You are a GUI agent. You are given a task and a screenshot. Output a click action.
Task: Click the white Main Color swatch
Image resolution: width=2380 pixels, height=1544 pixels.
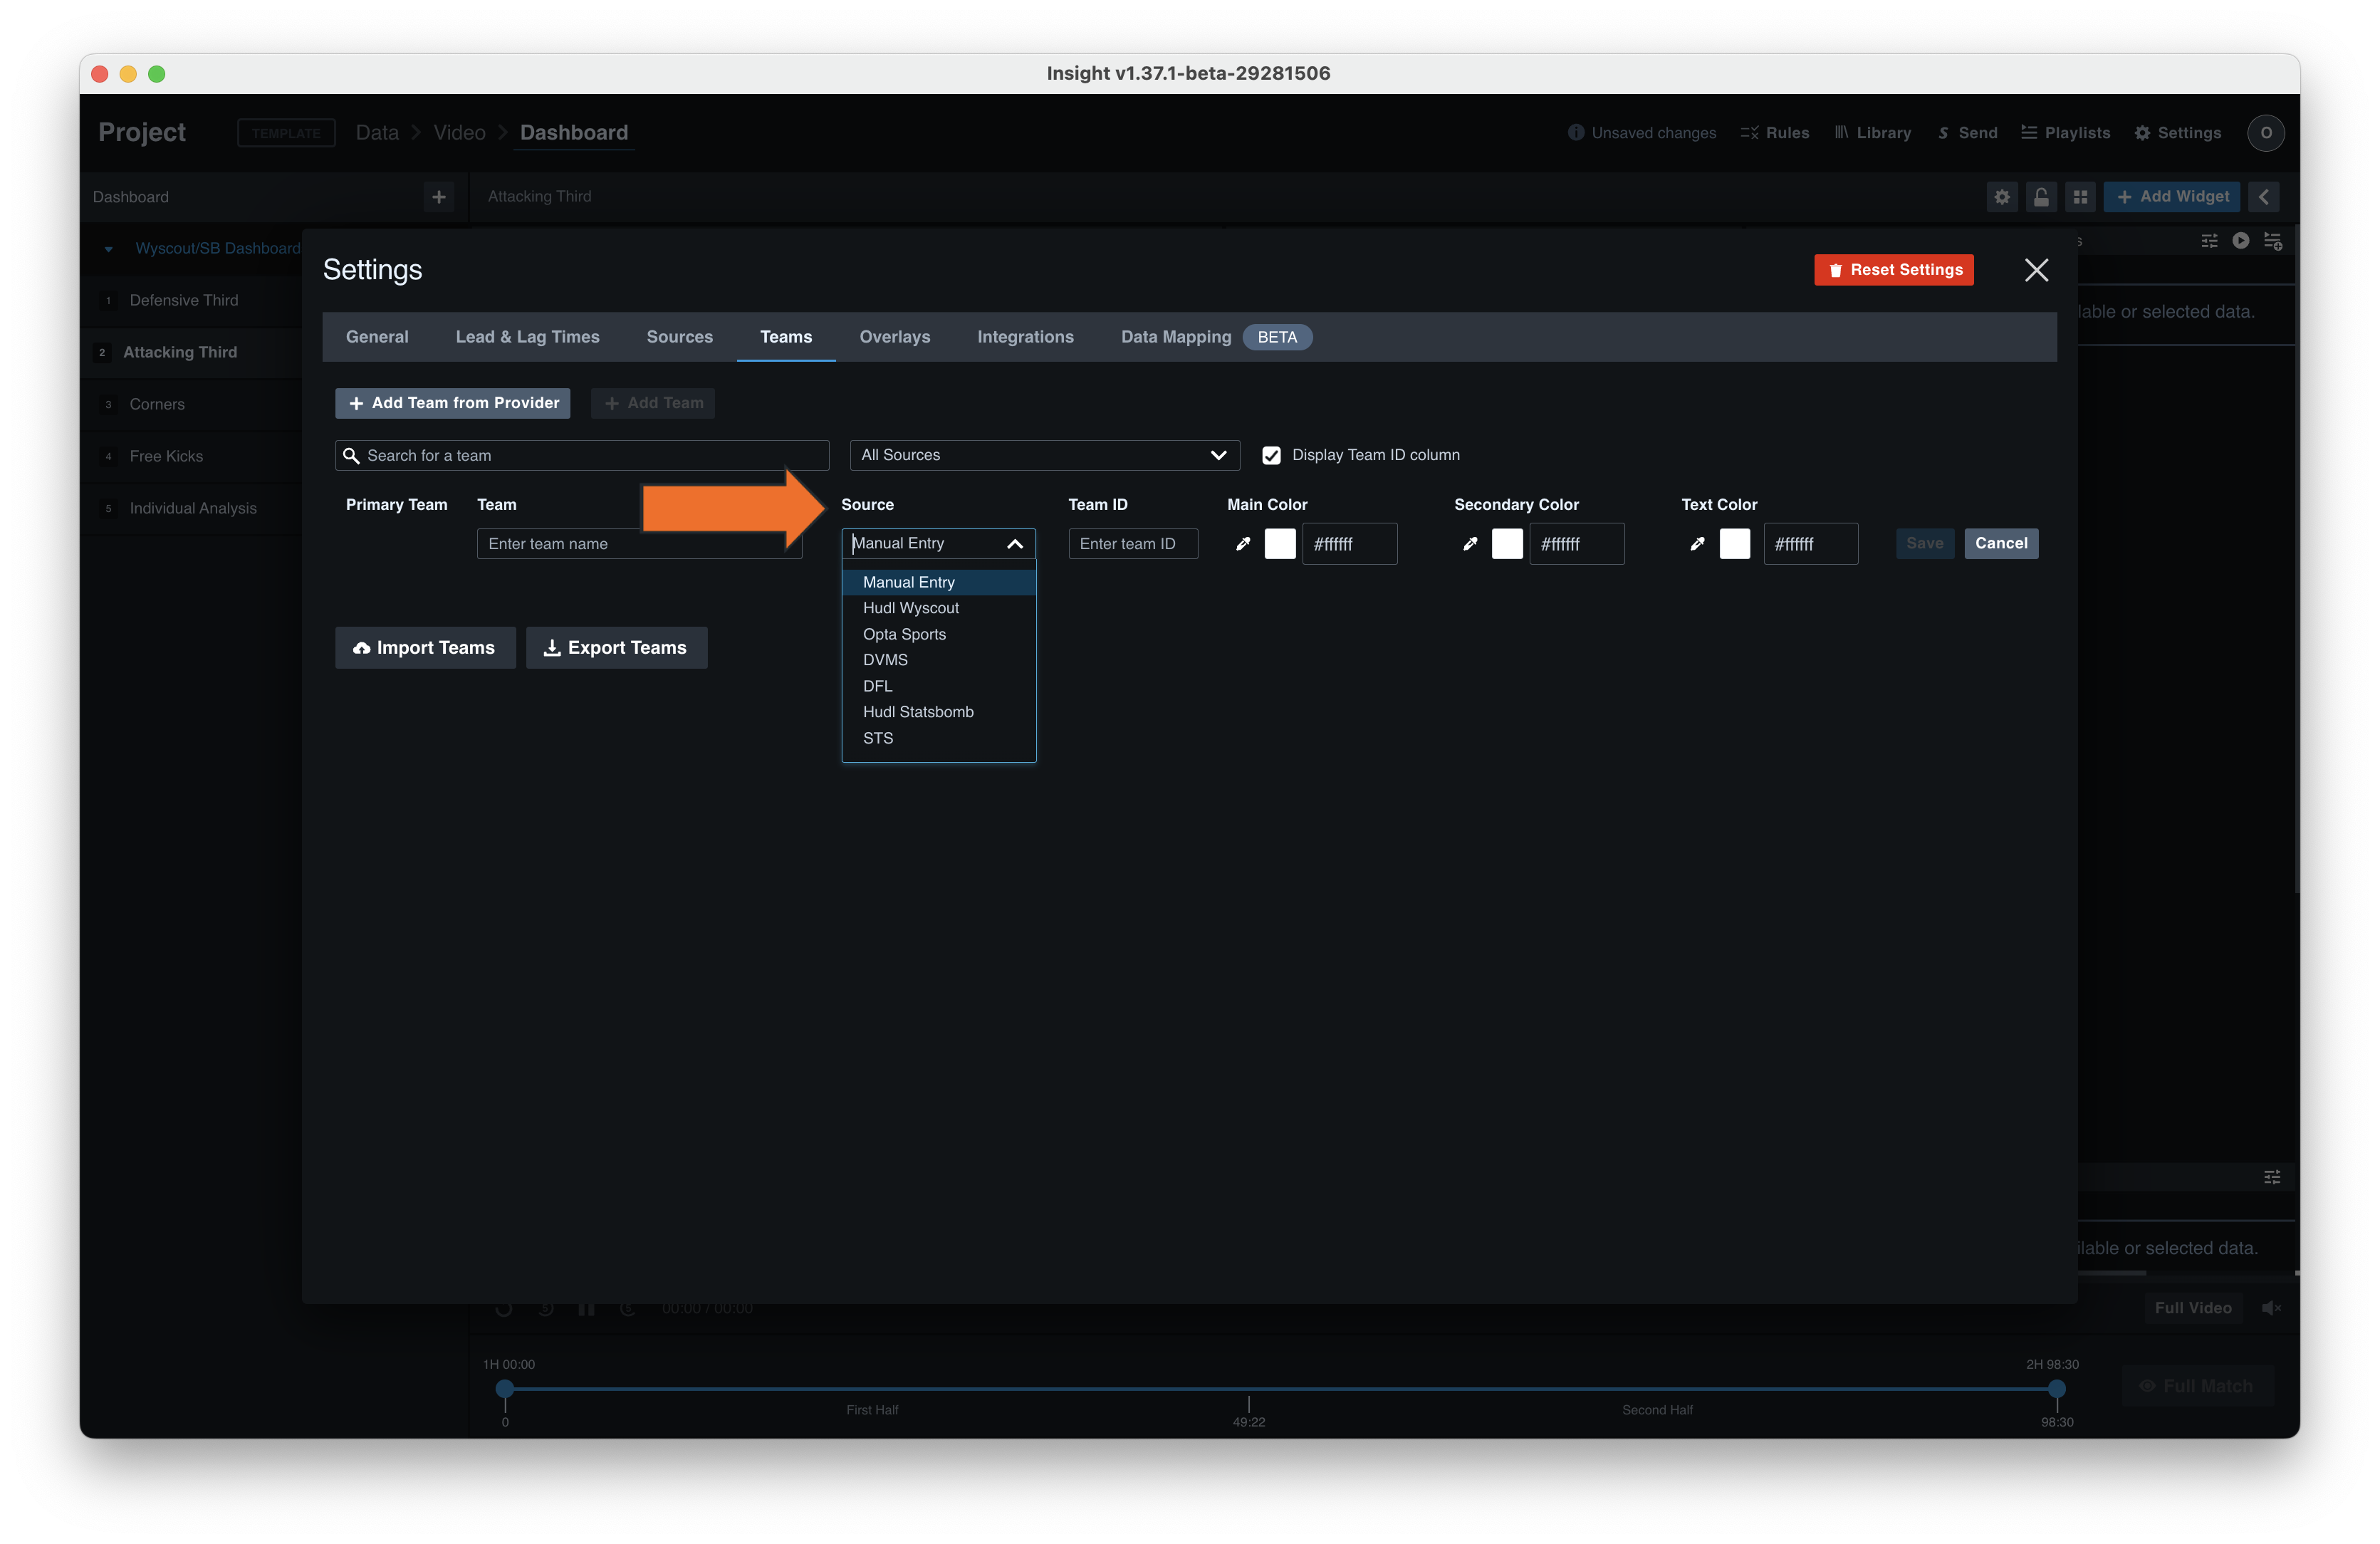click(x=1280, y=544)
